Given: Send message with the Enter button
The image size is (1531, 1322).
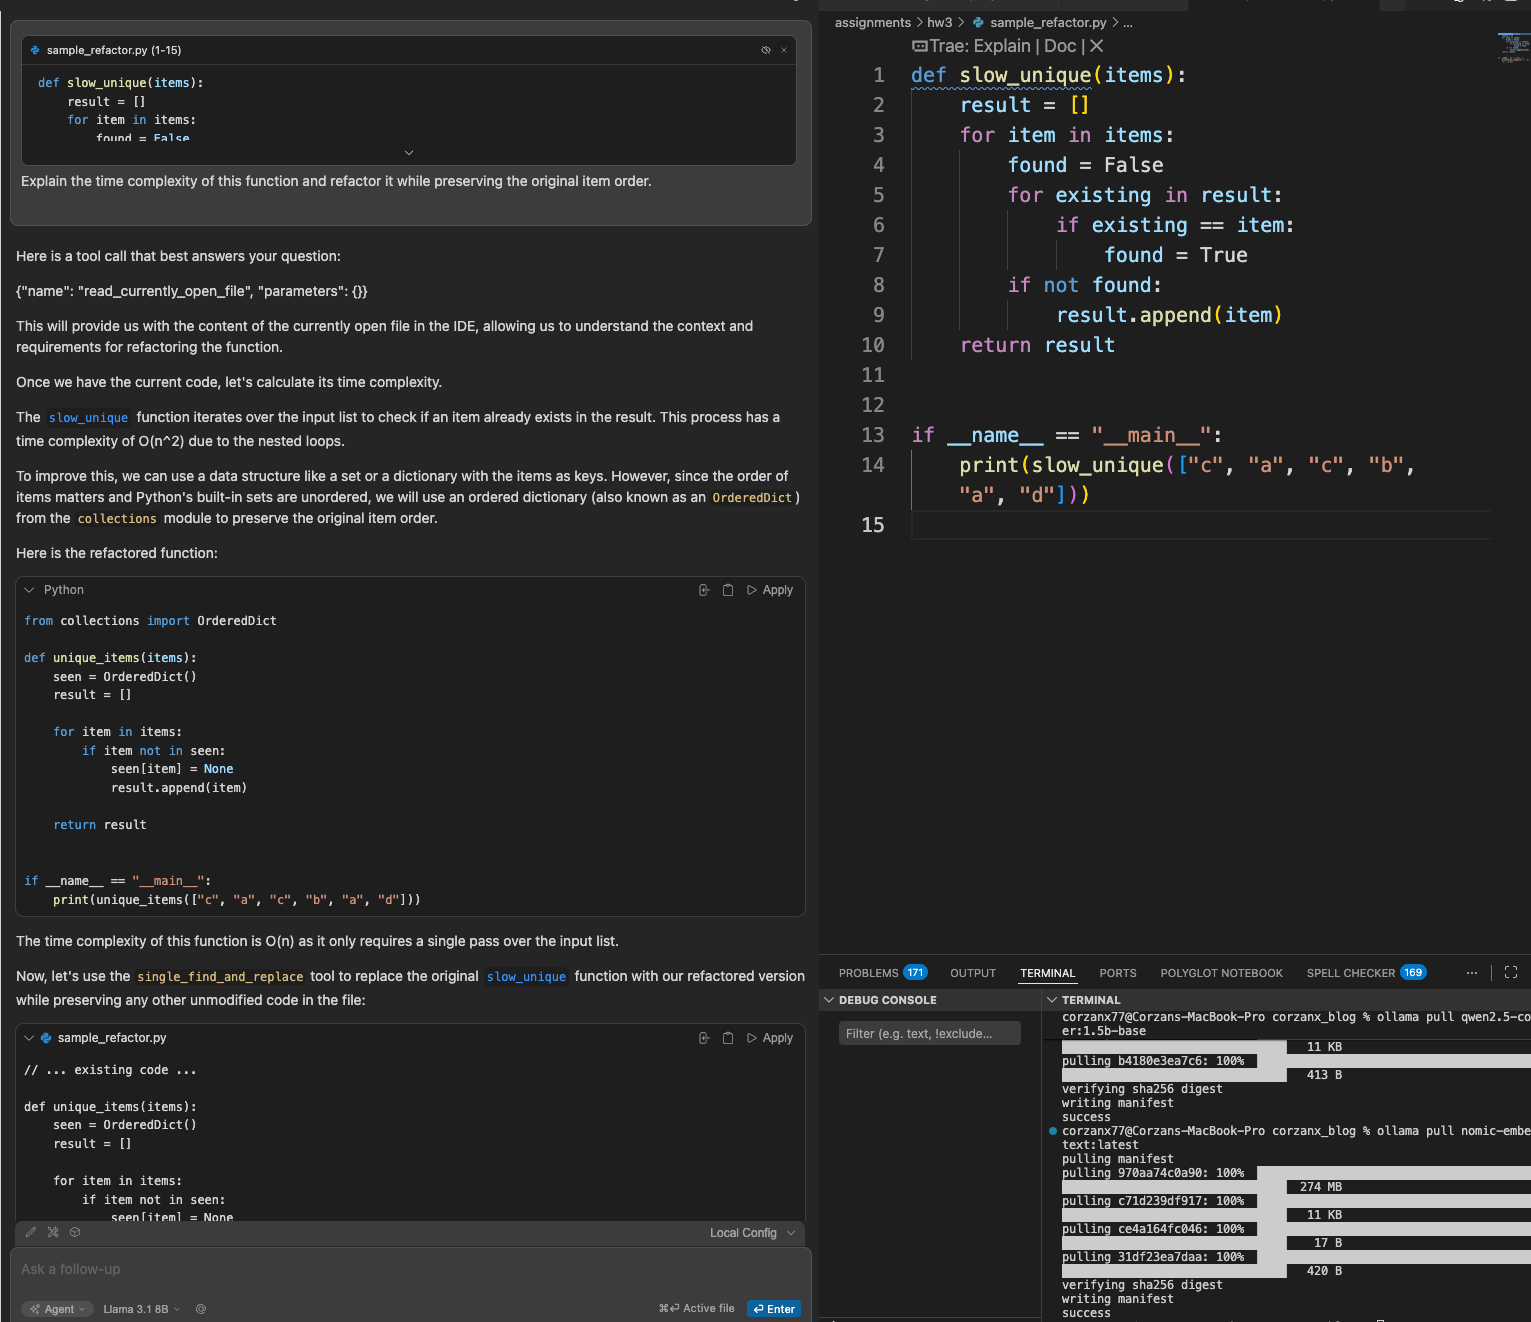Looking at the screenshot, I should pos(774,1309).
